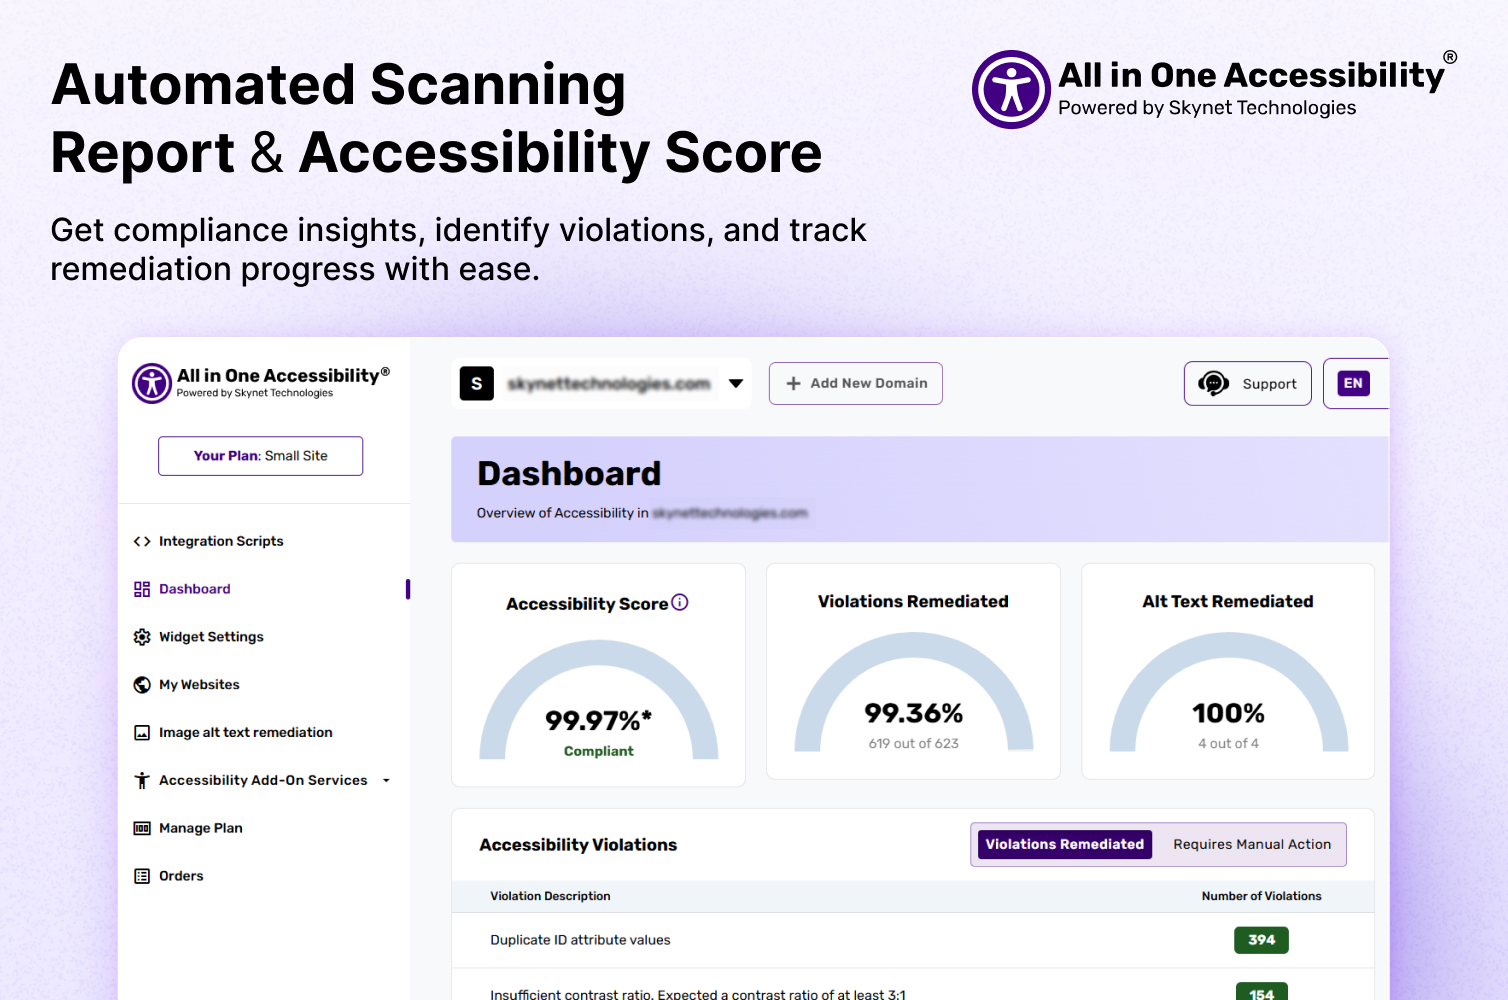Click the Image alt text remediation icon
Viewport: 1508px width, 1000px height.
[142, 733]
